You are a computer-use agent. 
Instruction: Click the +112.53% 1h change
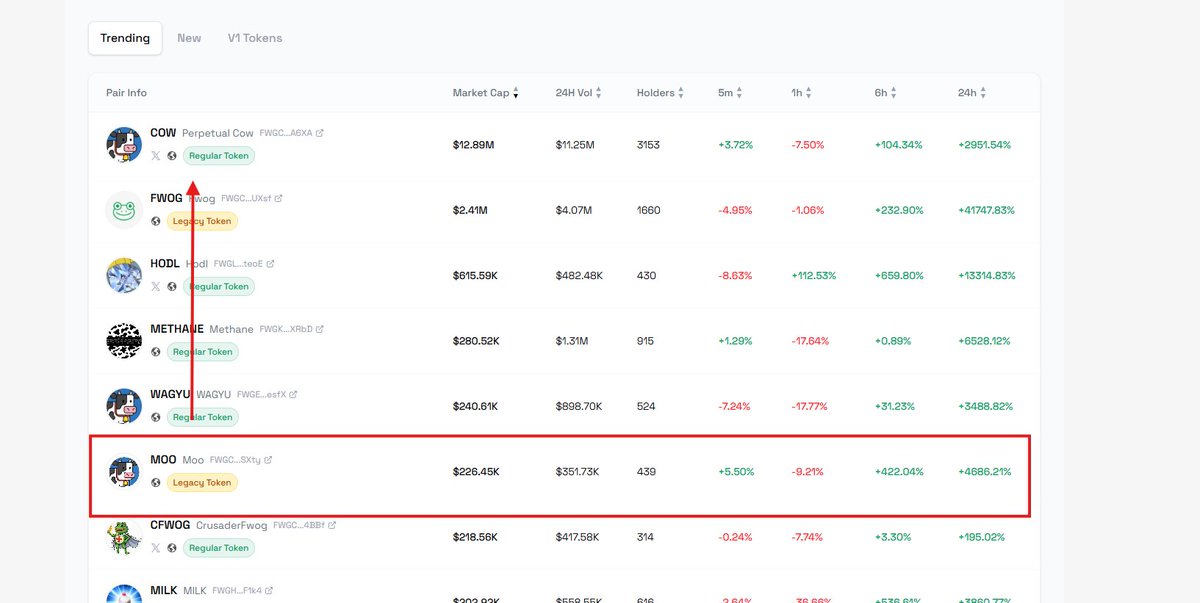[814, 276]
